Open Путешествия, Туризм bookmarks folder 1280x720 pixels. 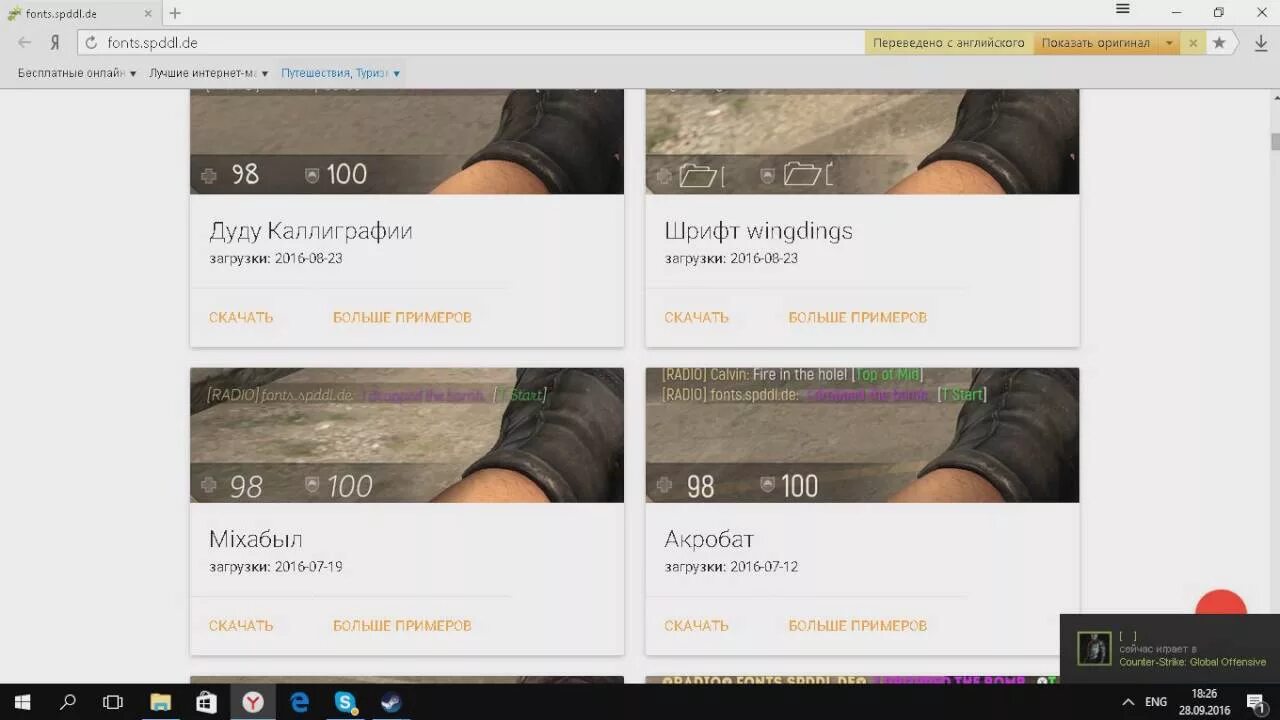click(x=341, y=73)
